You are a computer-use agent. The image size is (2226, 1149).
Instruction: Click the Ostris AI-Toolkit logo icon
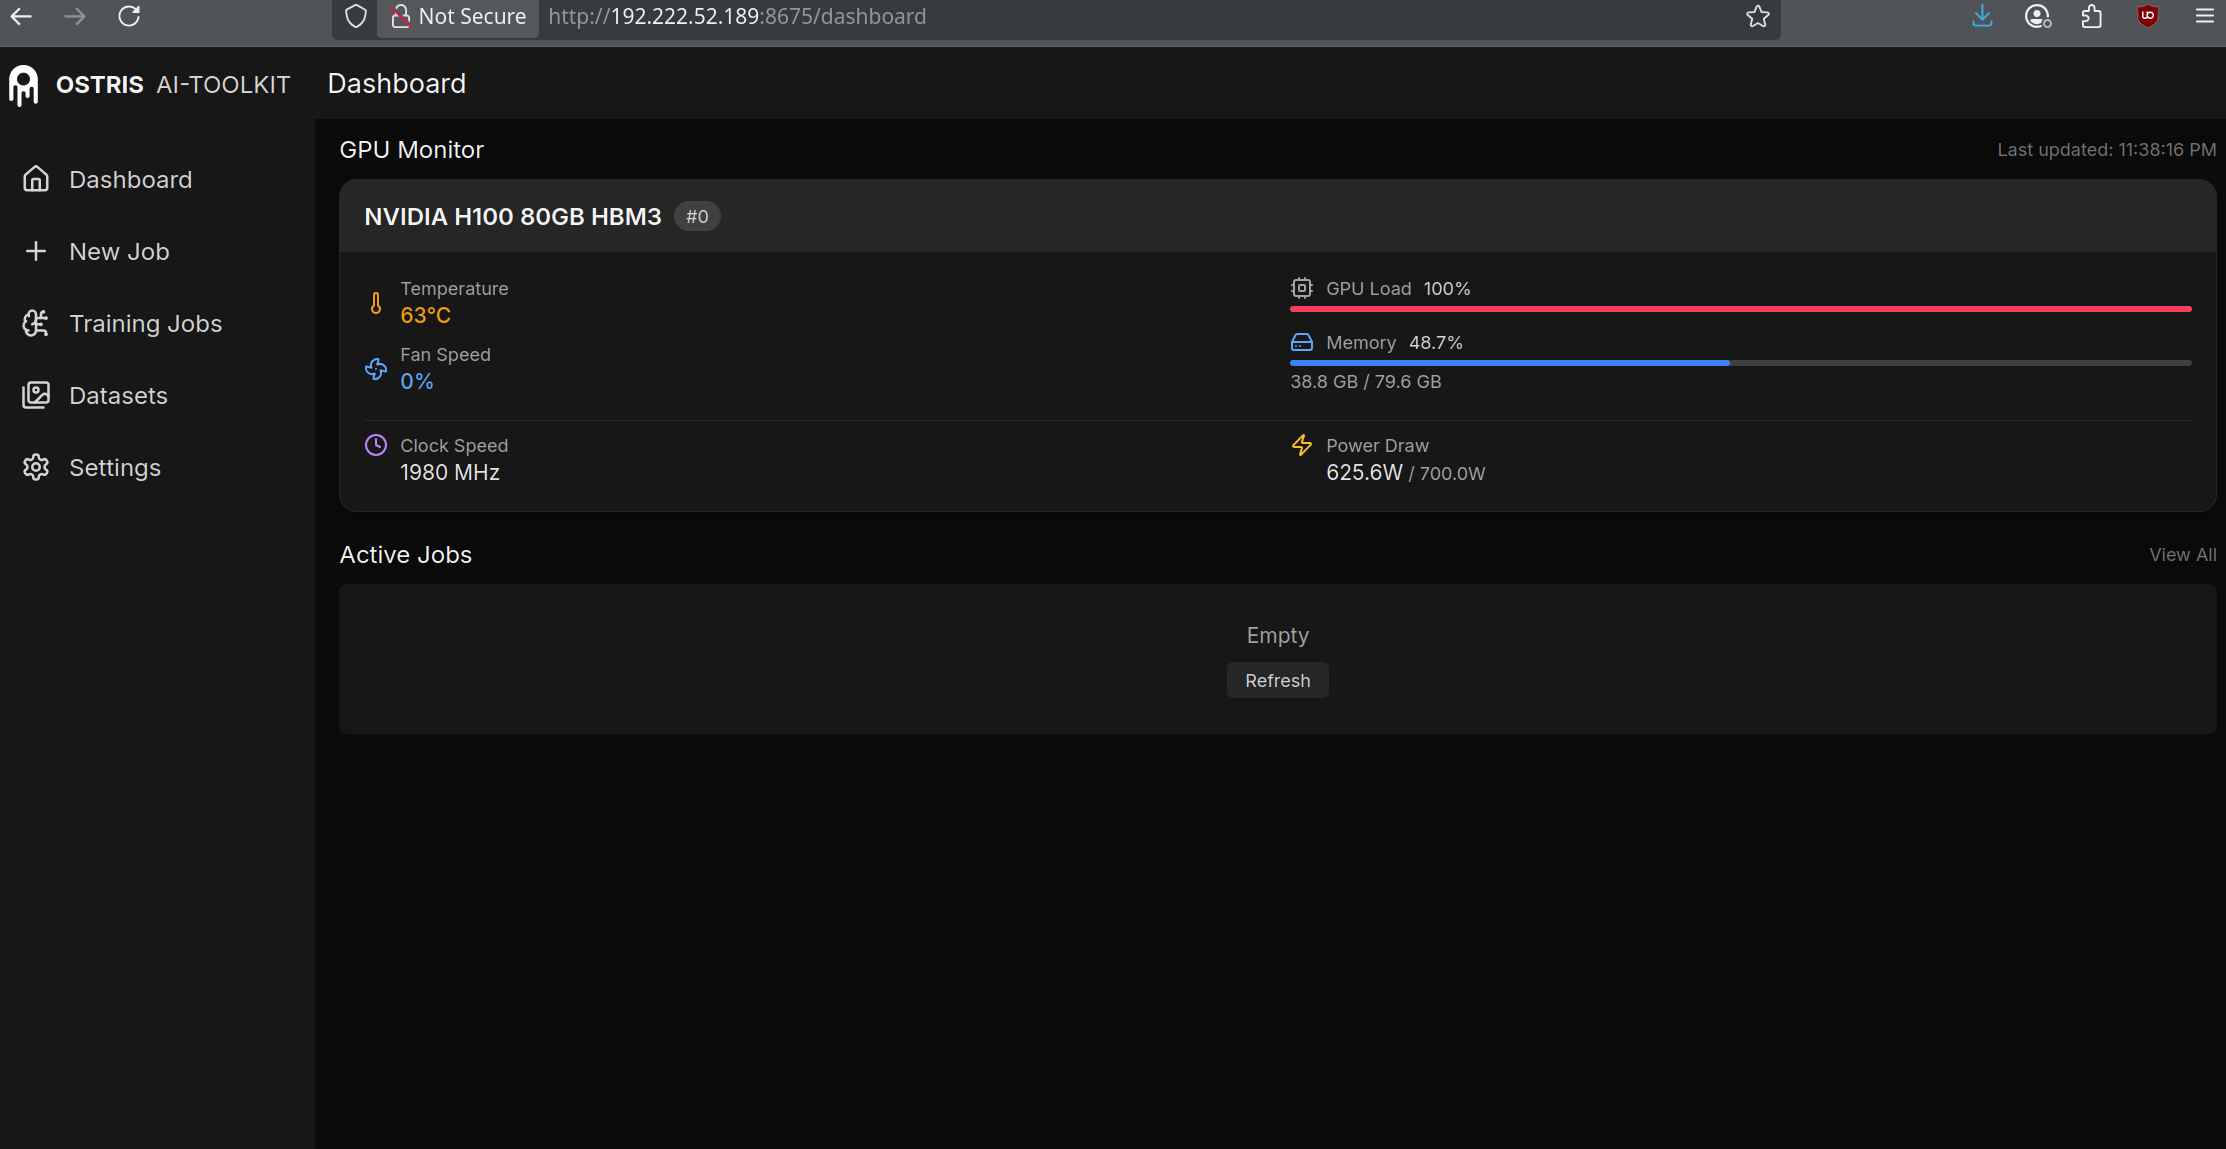pos(23,85)
